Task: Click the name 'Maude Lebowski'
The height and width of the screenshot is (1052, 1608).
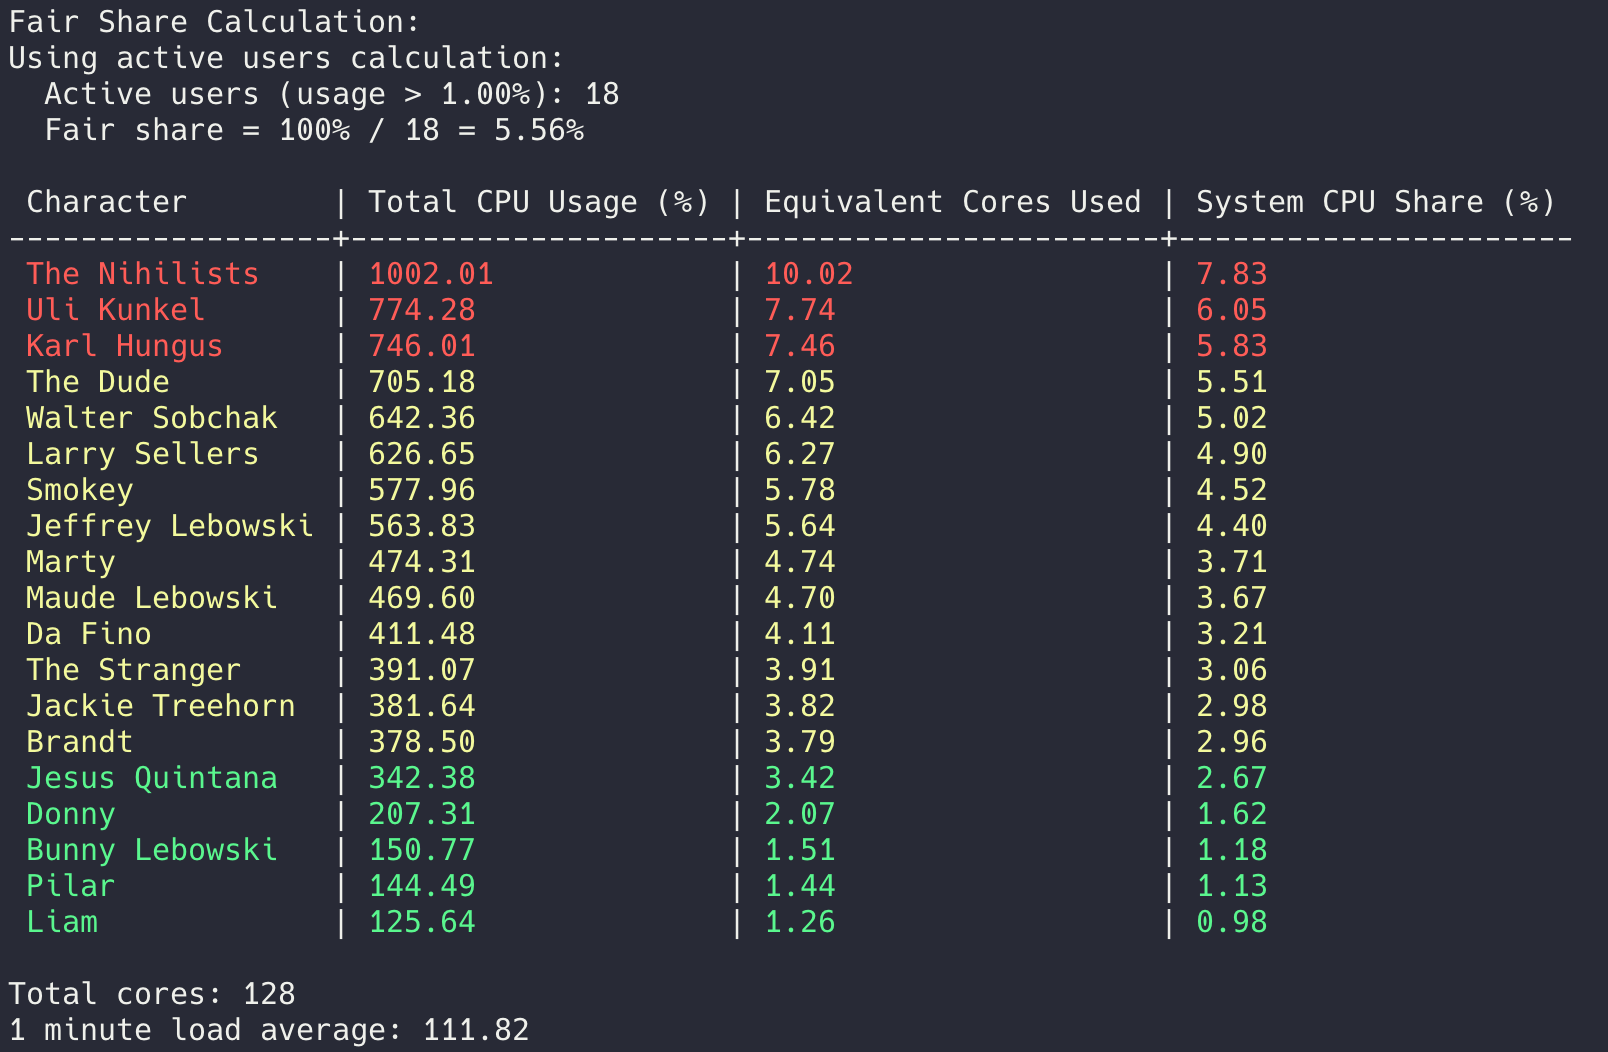Action: 152,598
